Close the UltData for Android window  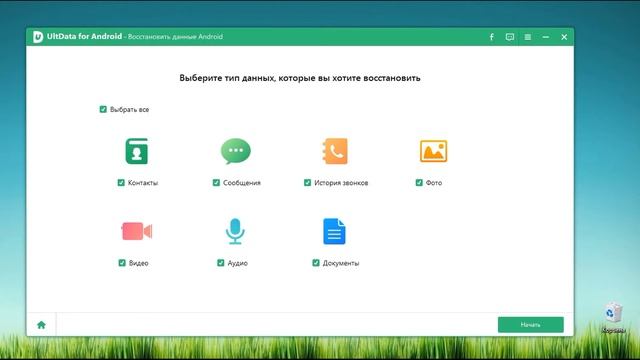(x=564, y=37)
